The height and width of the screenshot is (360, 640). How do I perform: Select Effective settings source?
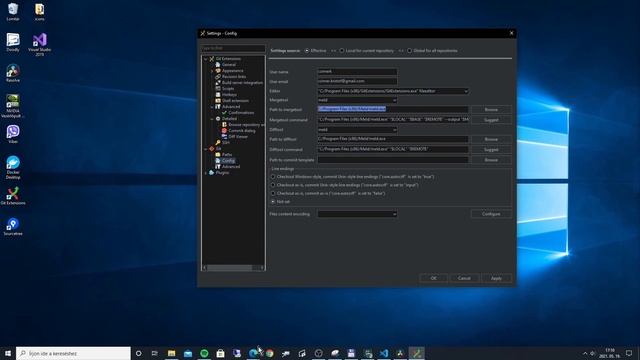pos(307,51)
